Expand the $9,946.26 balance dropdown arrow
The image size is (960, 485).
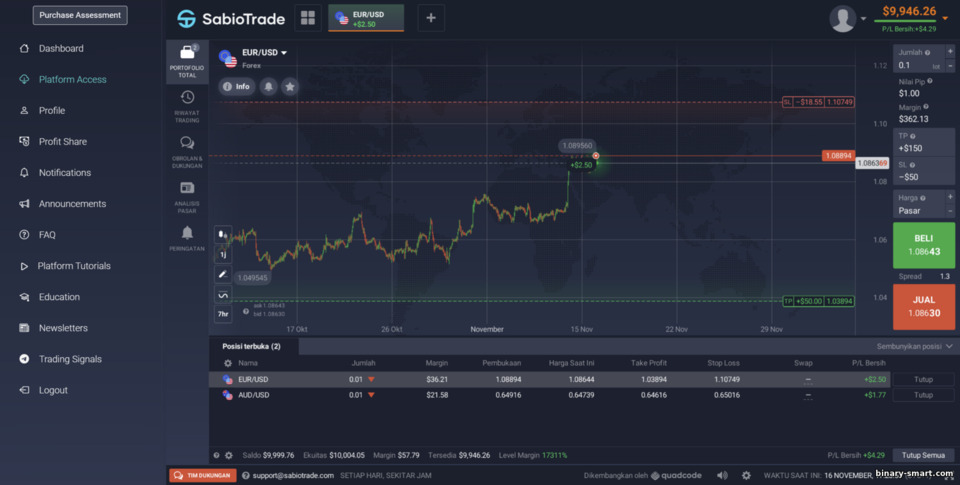click(945, 18)
